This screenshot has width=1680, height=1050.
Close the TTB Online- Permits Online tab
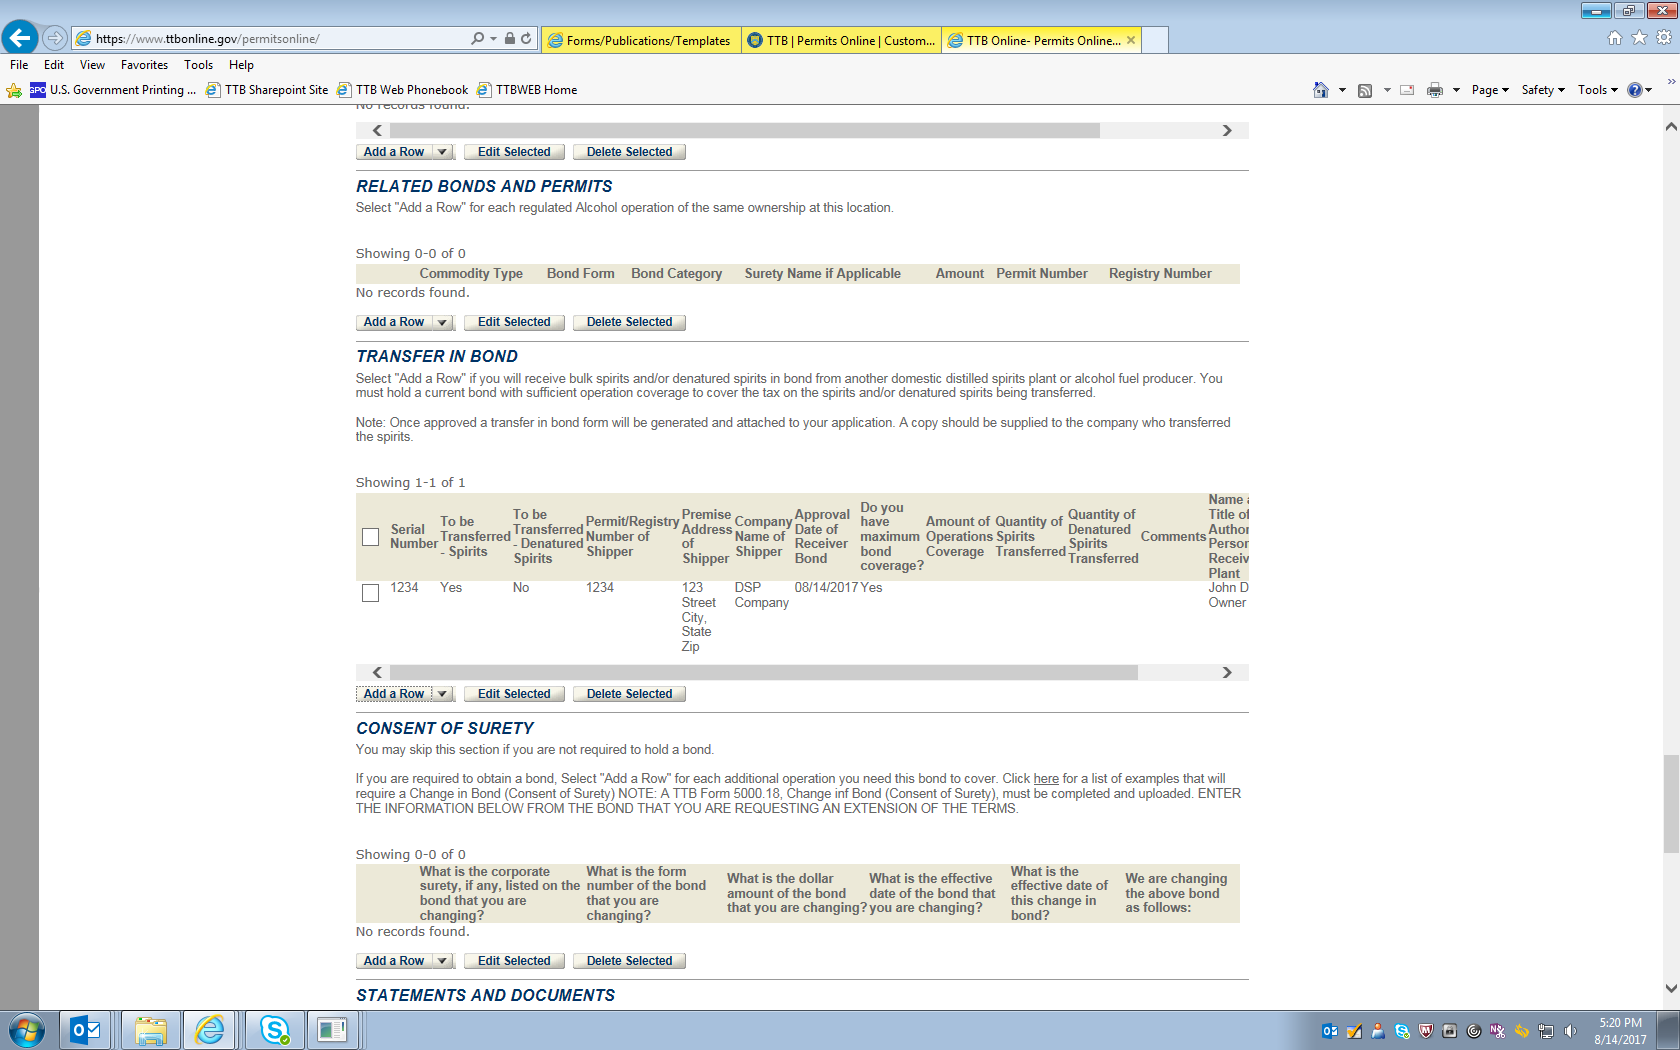pos(1131,40)
